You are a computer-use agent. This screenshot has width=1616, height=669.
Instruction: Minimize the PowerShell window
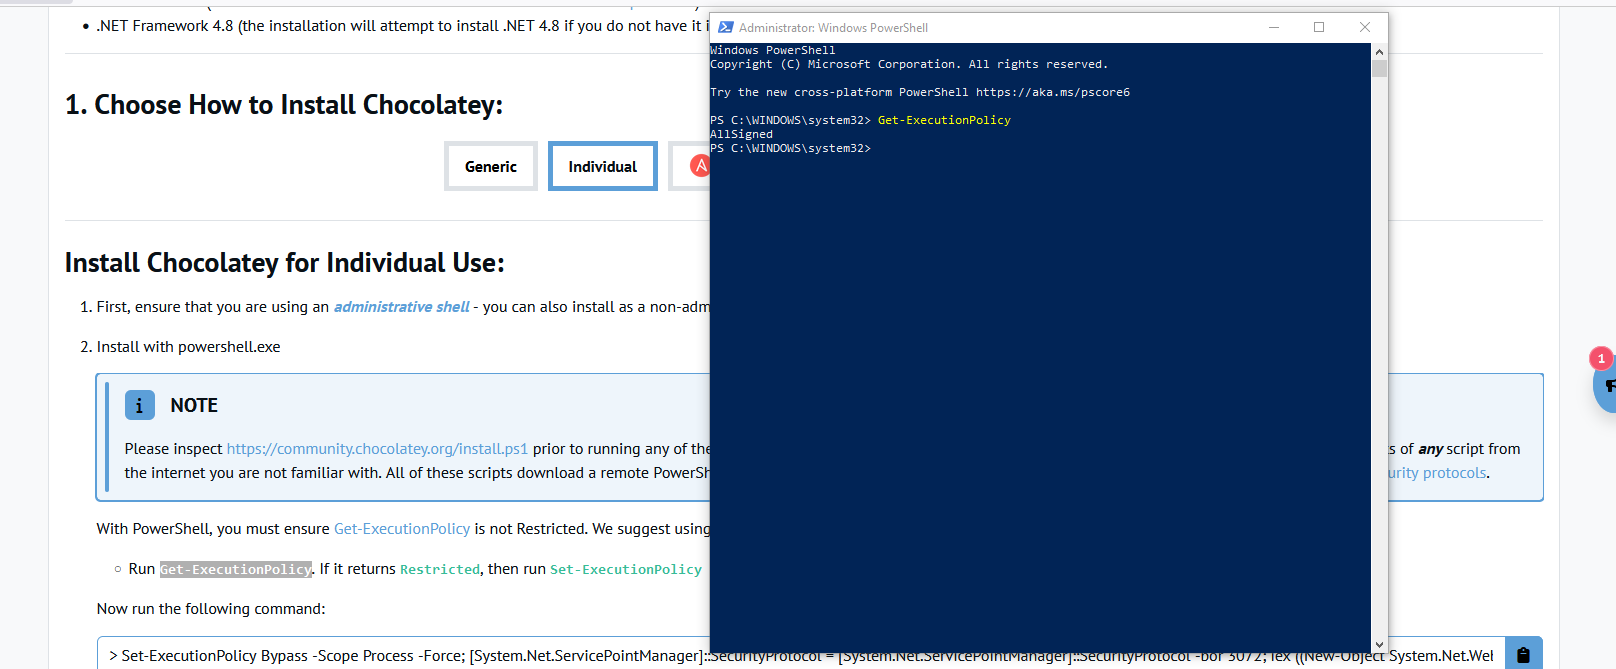pos(1274,28)
